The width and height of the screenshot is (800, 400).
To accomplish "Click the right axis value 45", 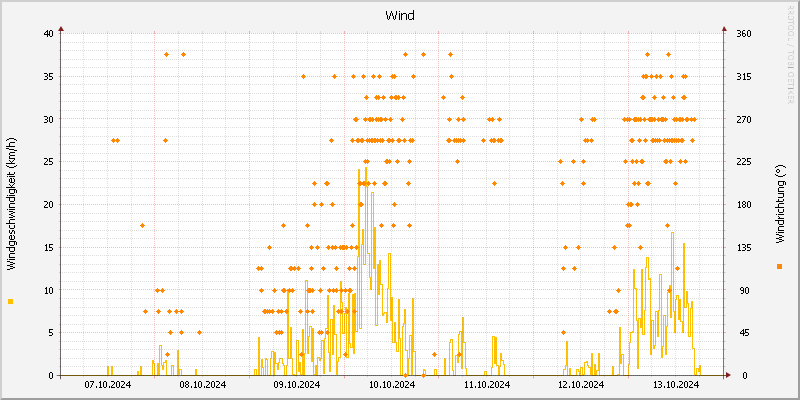I will pos(742,333).
